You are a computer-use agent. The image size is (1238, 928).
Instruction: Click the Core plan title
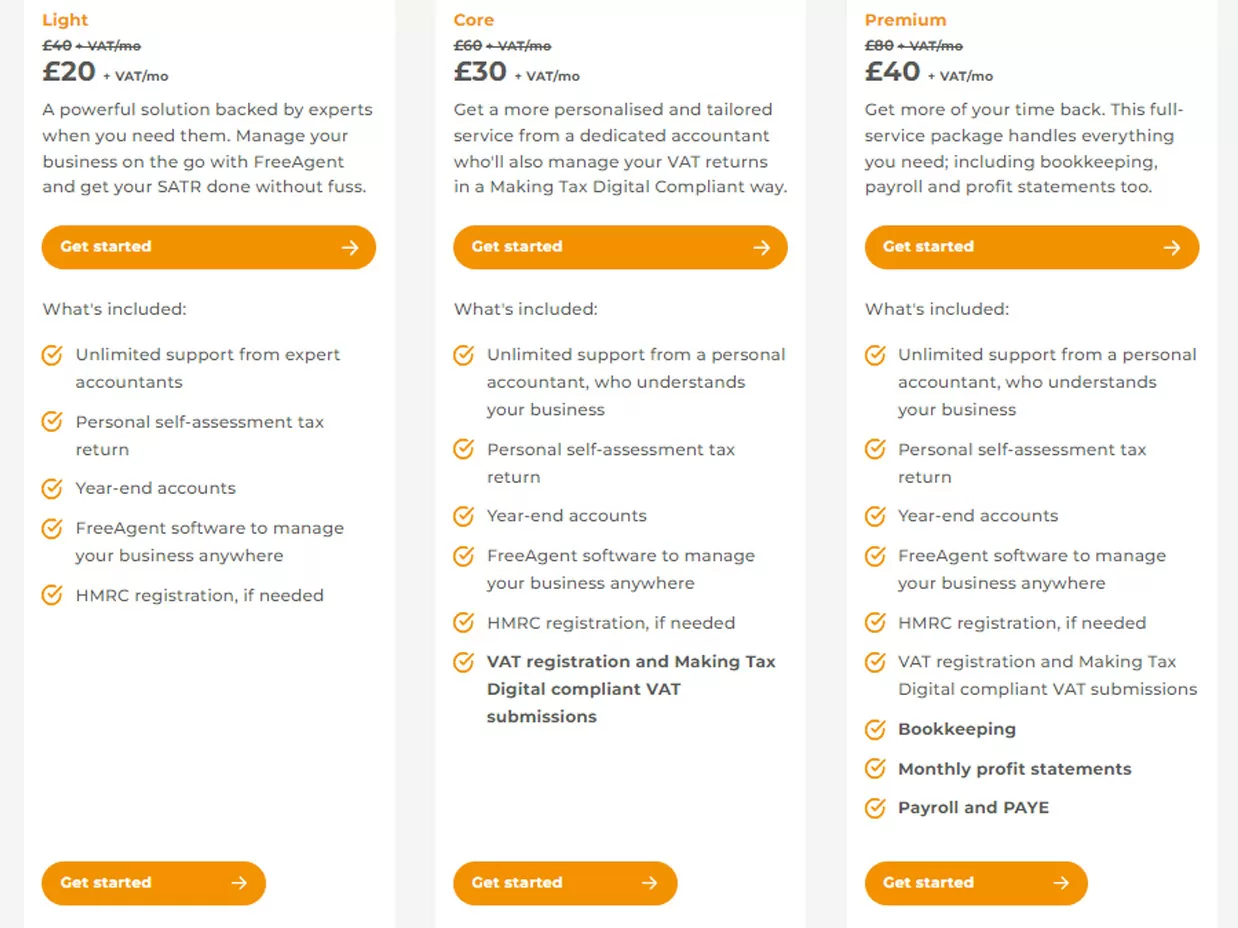pos(474,20)
